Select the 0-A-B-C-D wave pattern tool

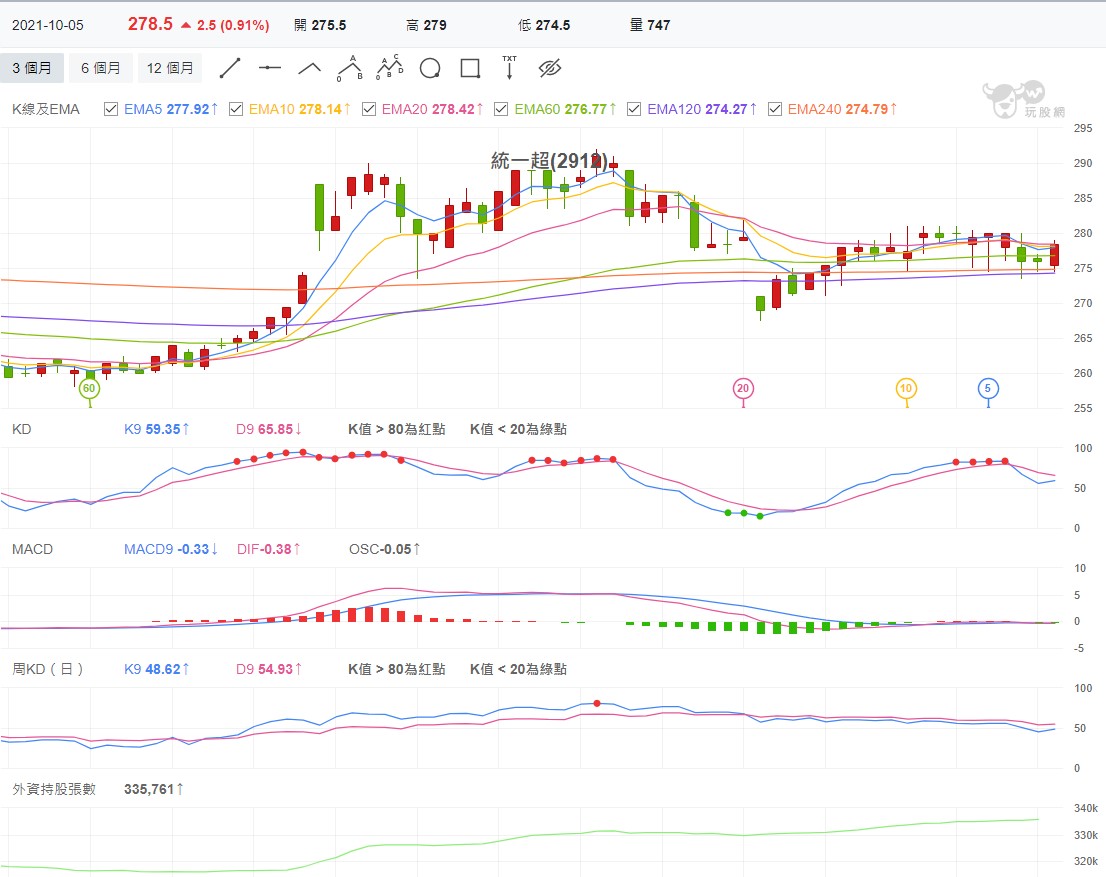(389, 68)
